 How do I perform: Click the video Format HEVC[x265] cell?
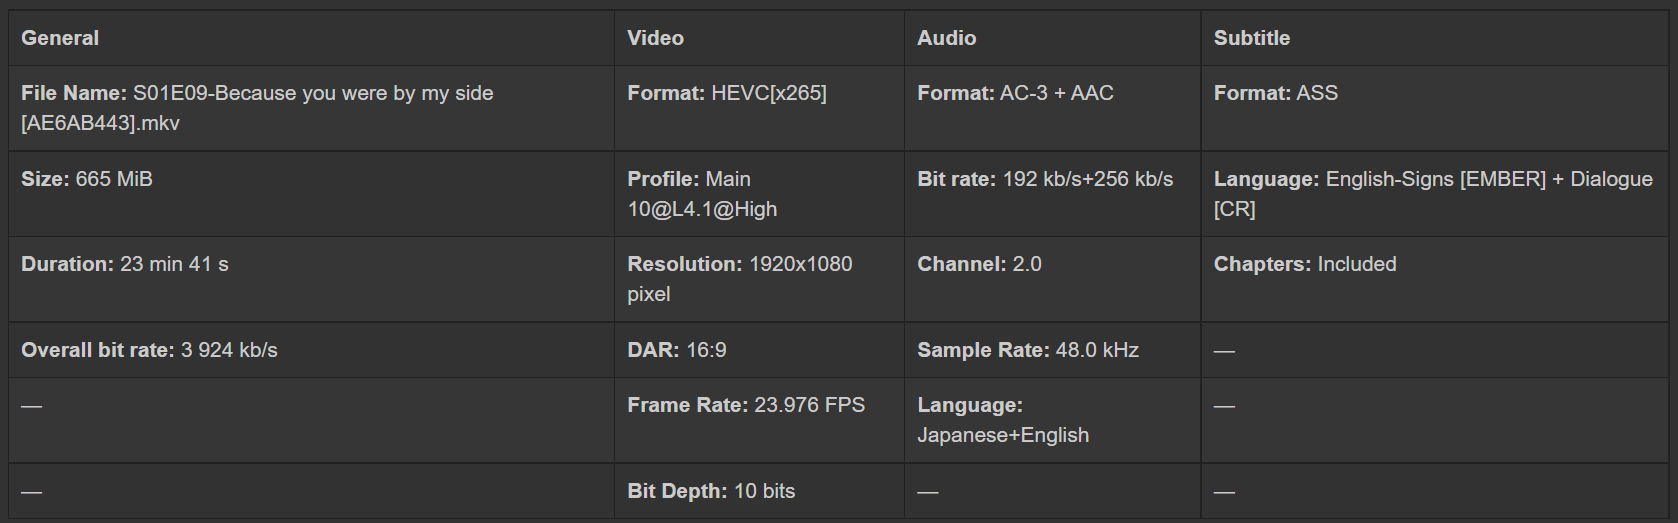pos(727,93)
